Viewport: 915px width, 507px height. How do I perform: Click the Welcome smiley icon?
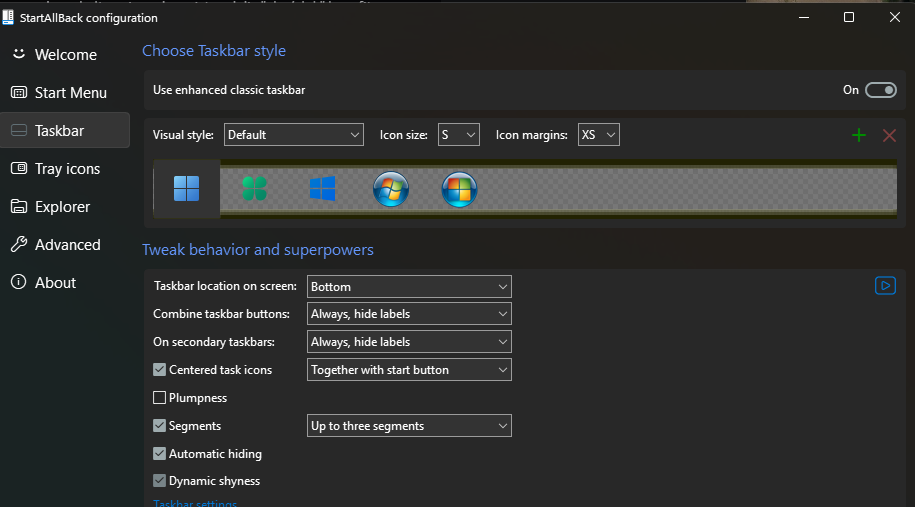[x=19, y=54]
